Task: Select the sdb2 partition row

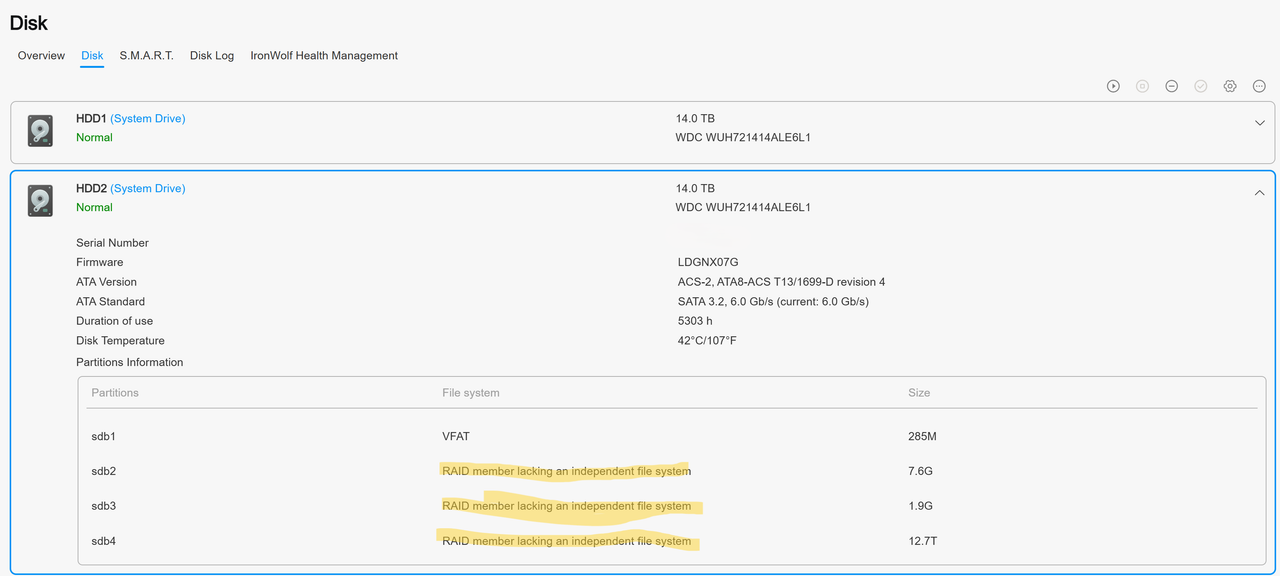Action: tap(671, 471)
